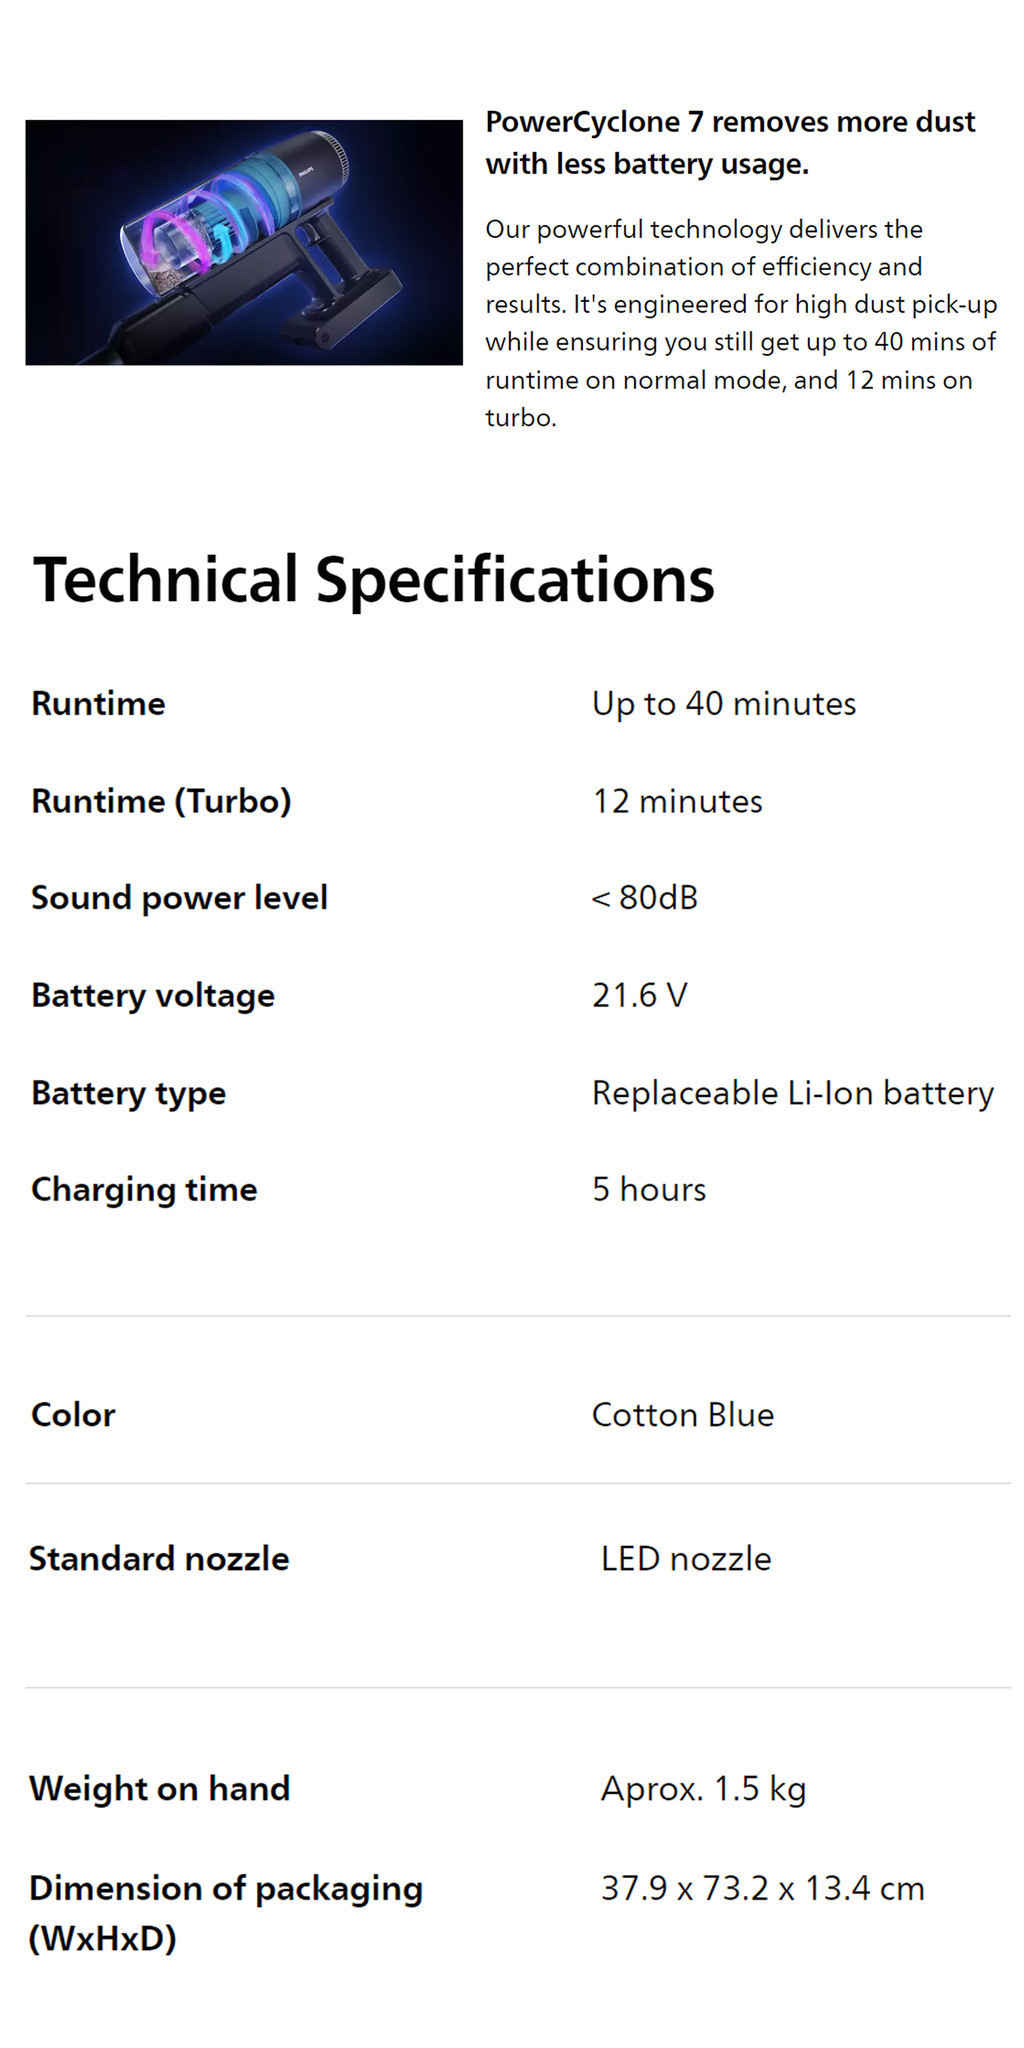
Task: Click the '5 hours' charging value
Action: tap(648, 1190)
